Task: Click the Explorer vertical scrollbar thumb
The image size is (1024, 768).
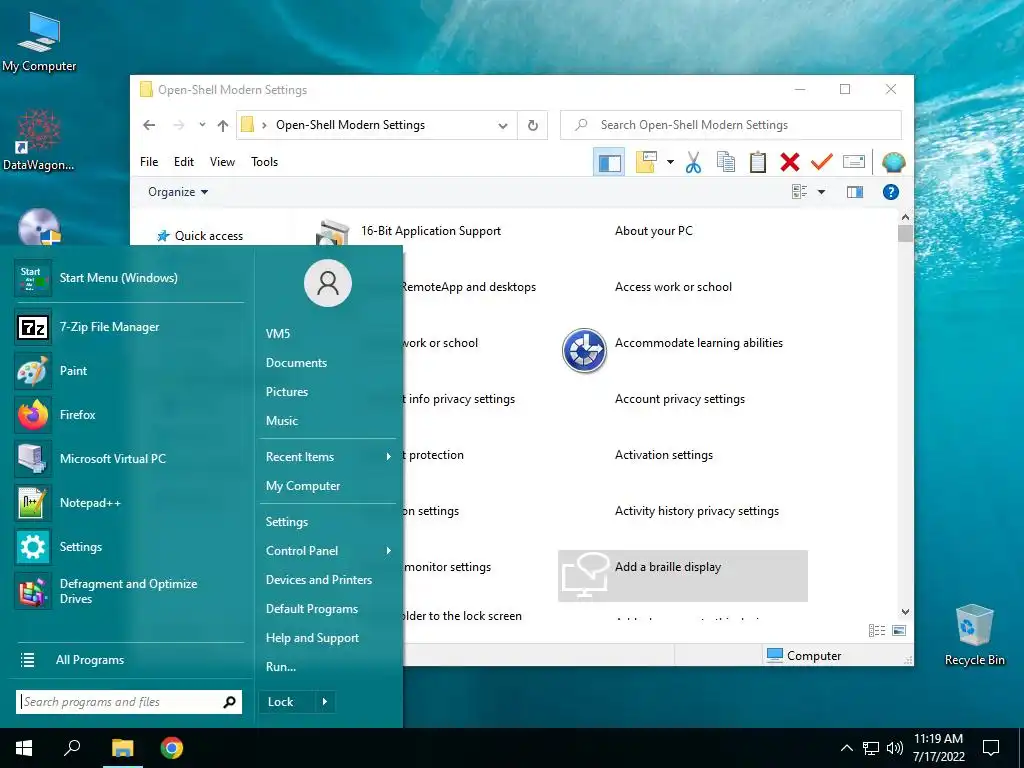Action: pos(905,233)
